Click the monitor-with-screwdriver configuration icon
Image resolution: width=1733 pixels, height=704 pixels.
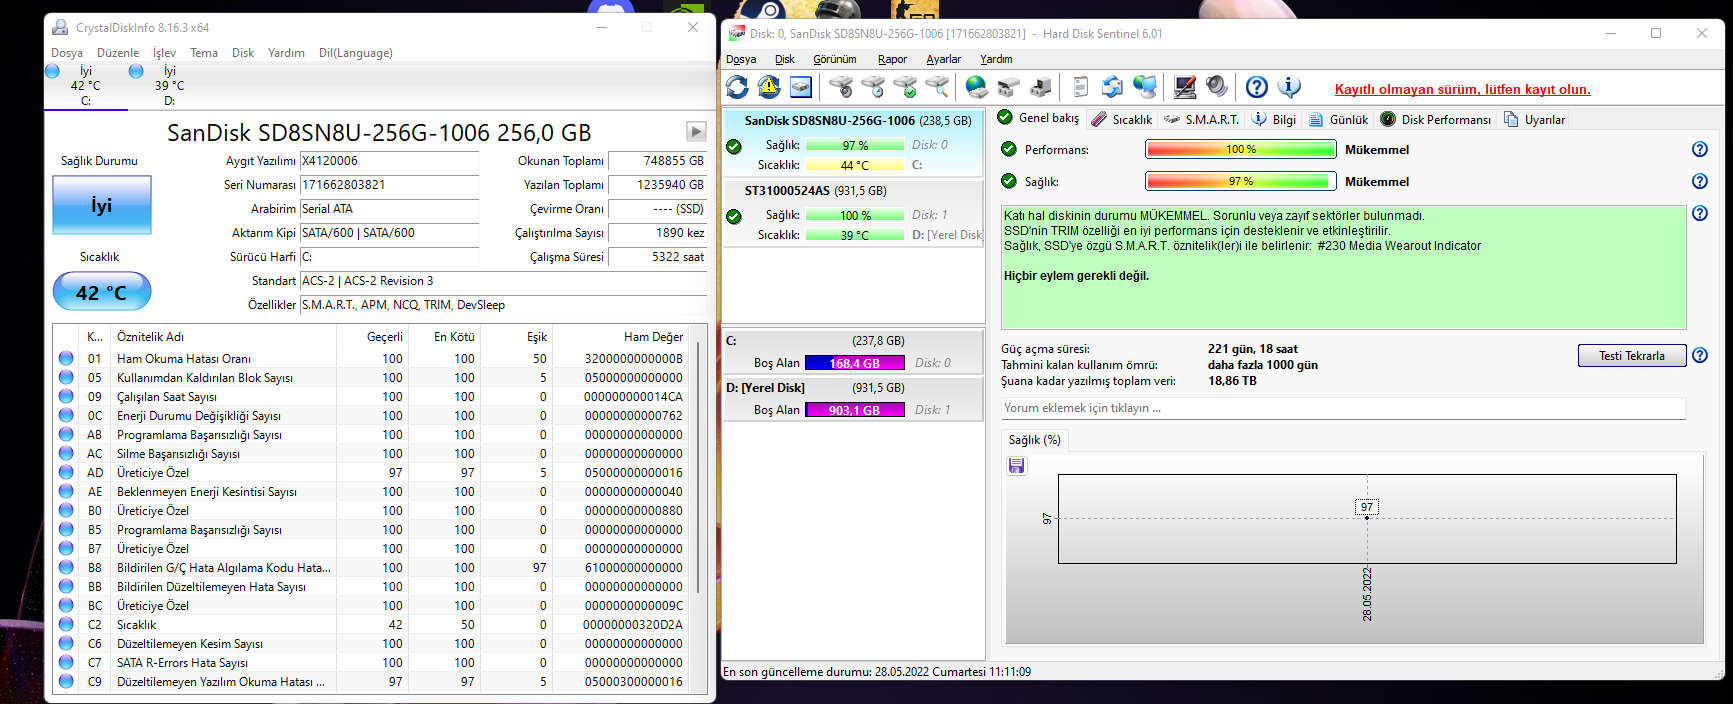(x=1185, y=87)
